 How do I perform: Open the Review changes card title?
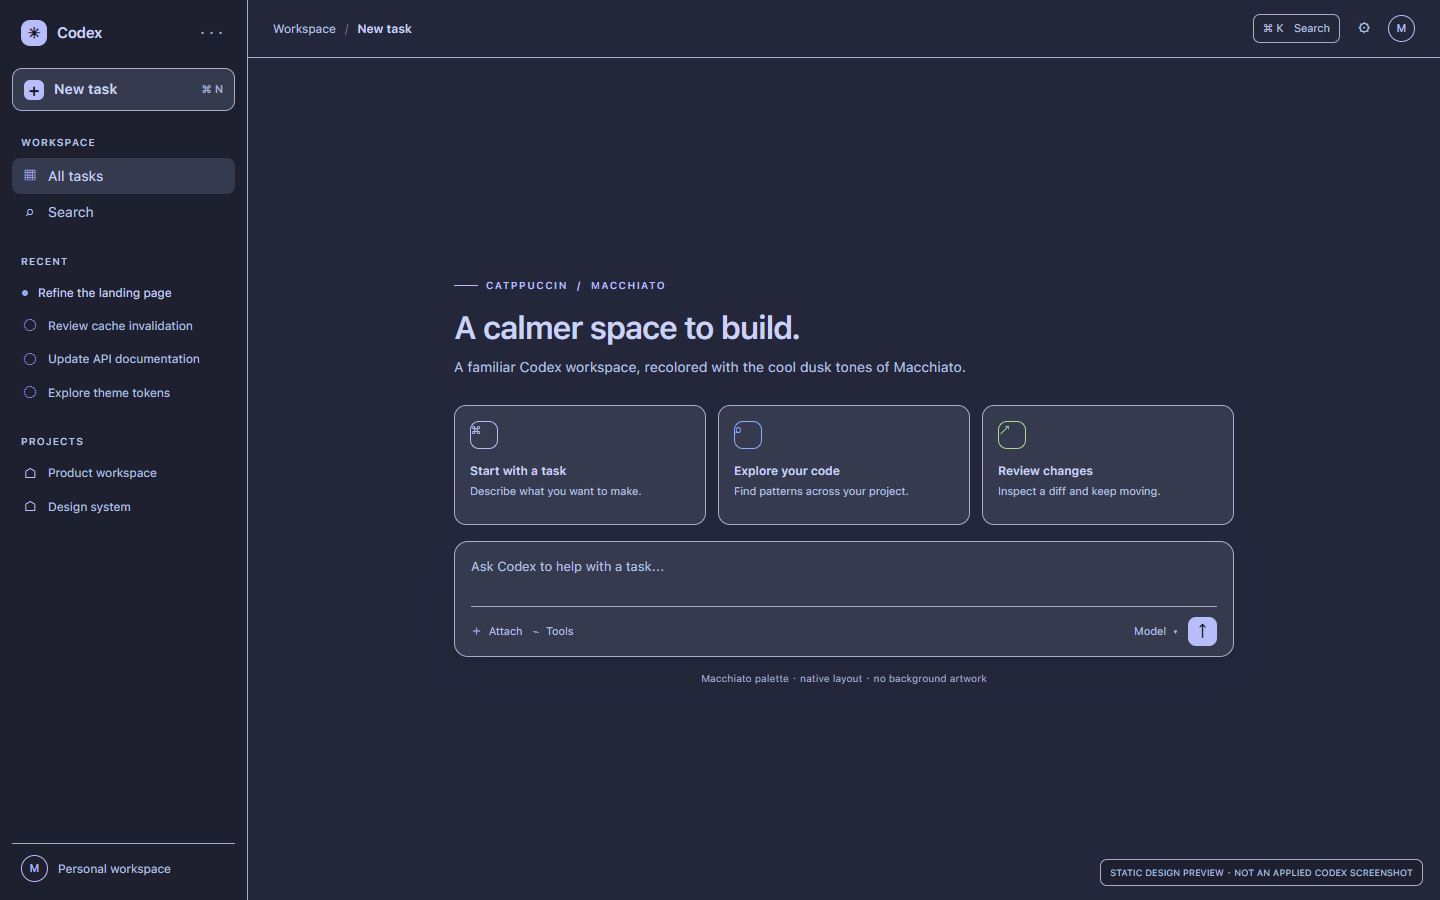[1045, 471]
